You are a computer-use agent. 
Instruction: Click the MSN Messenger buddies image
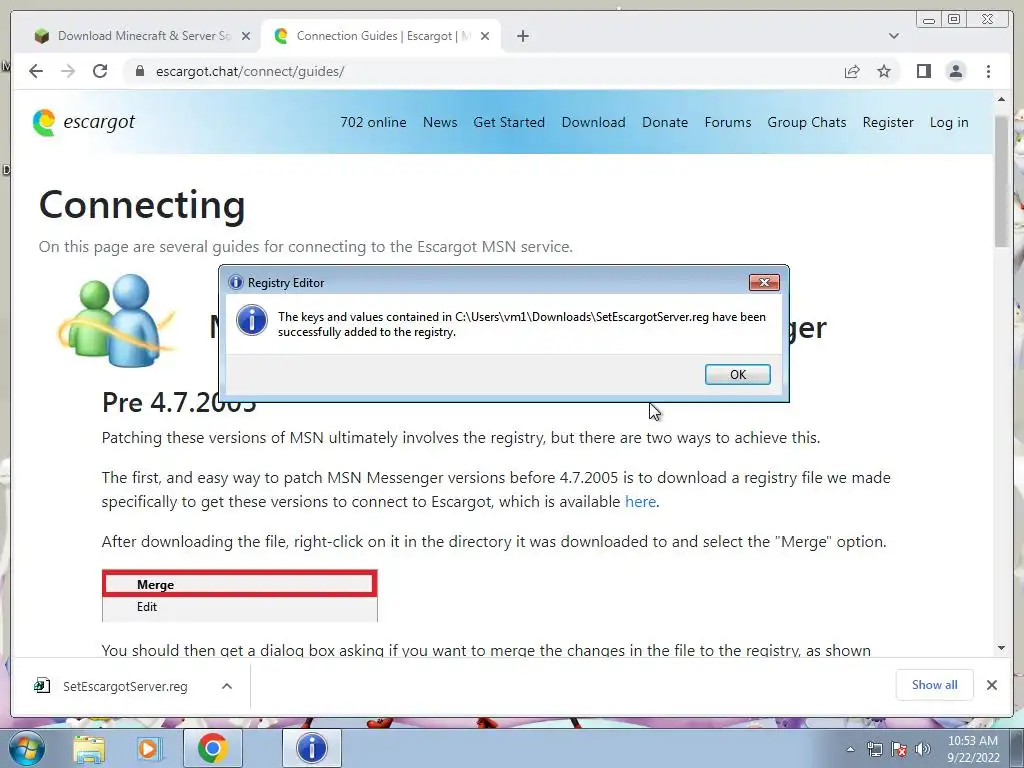[x=116, y=320]
